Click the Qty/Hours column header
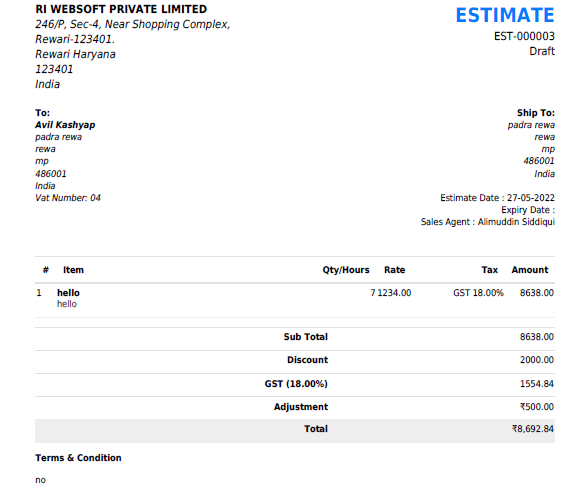Screen dimensions: 574x499 pyautogui.click(x=346, y=270)
